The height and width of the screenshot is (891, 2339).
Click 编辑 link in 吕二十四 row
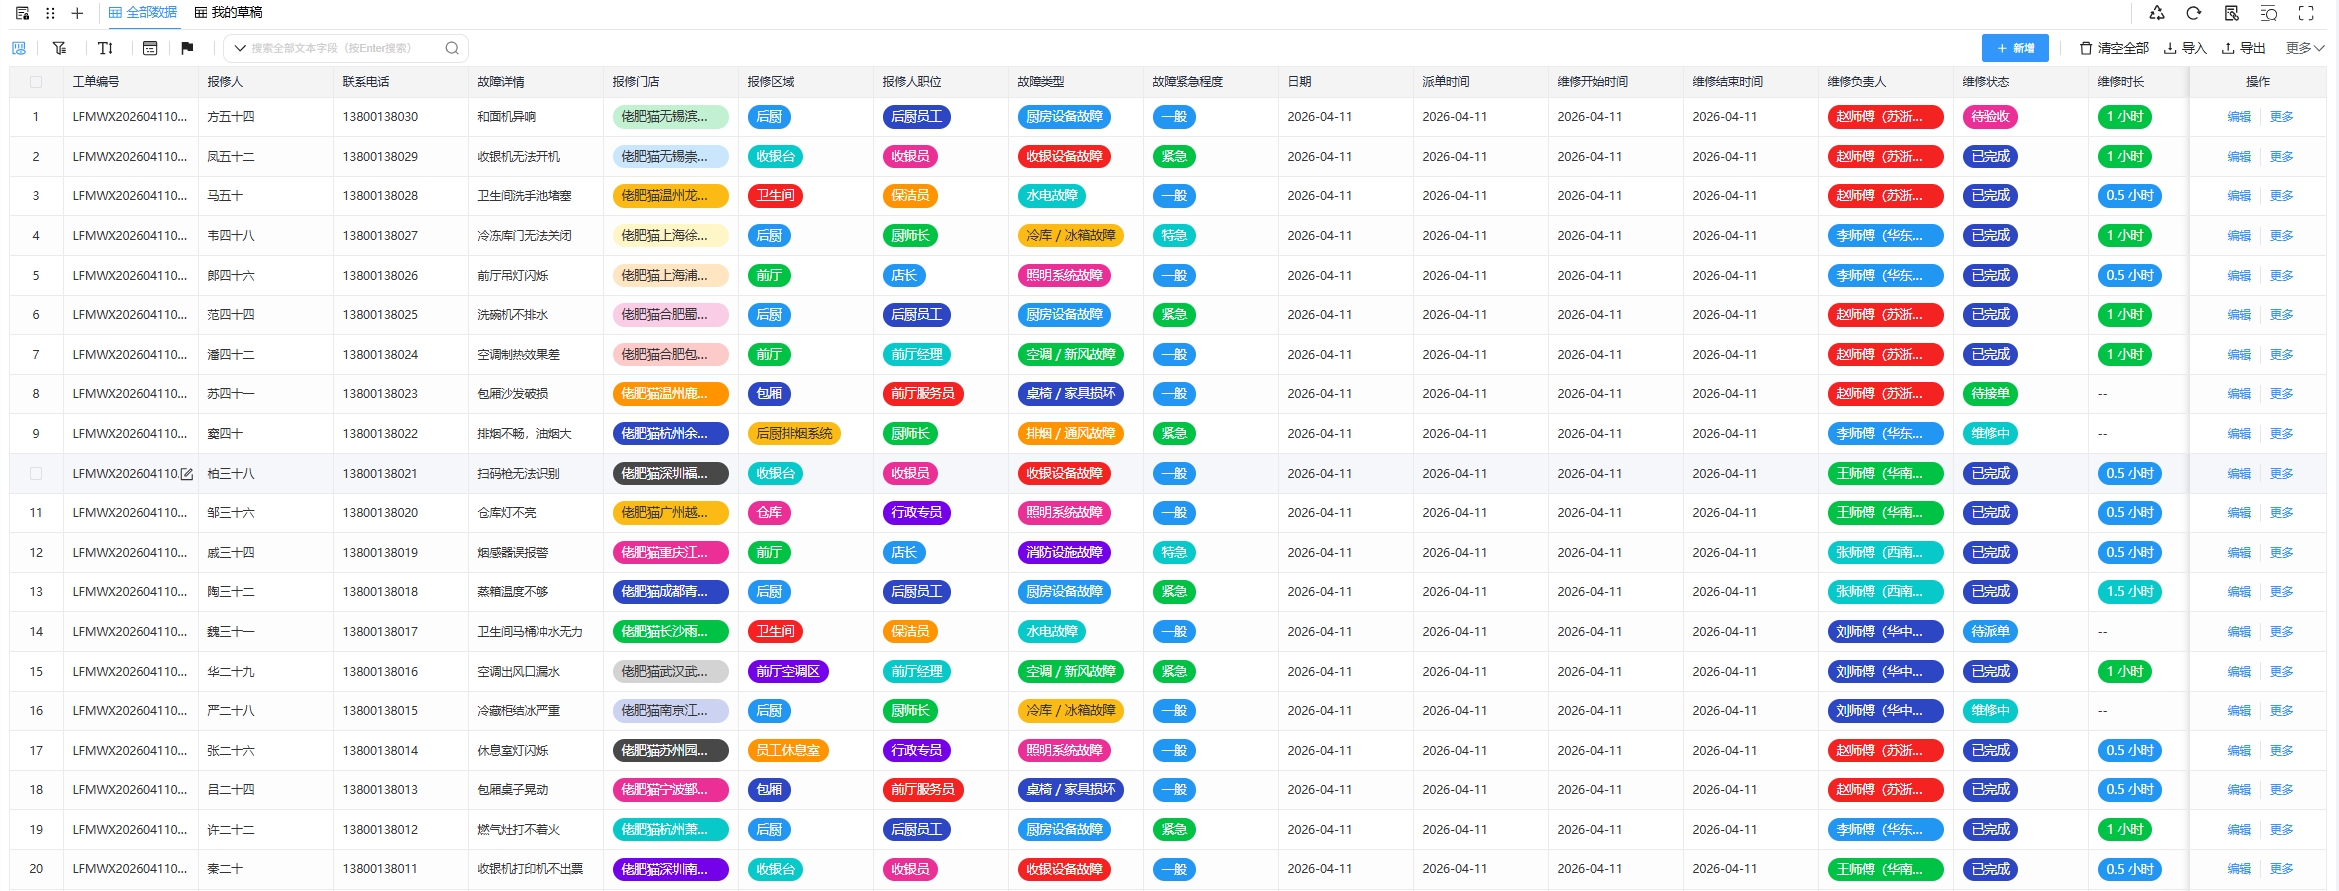[2239, 790]
